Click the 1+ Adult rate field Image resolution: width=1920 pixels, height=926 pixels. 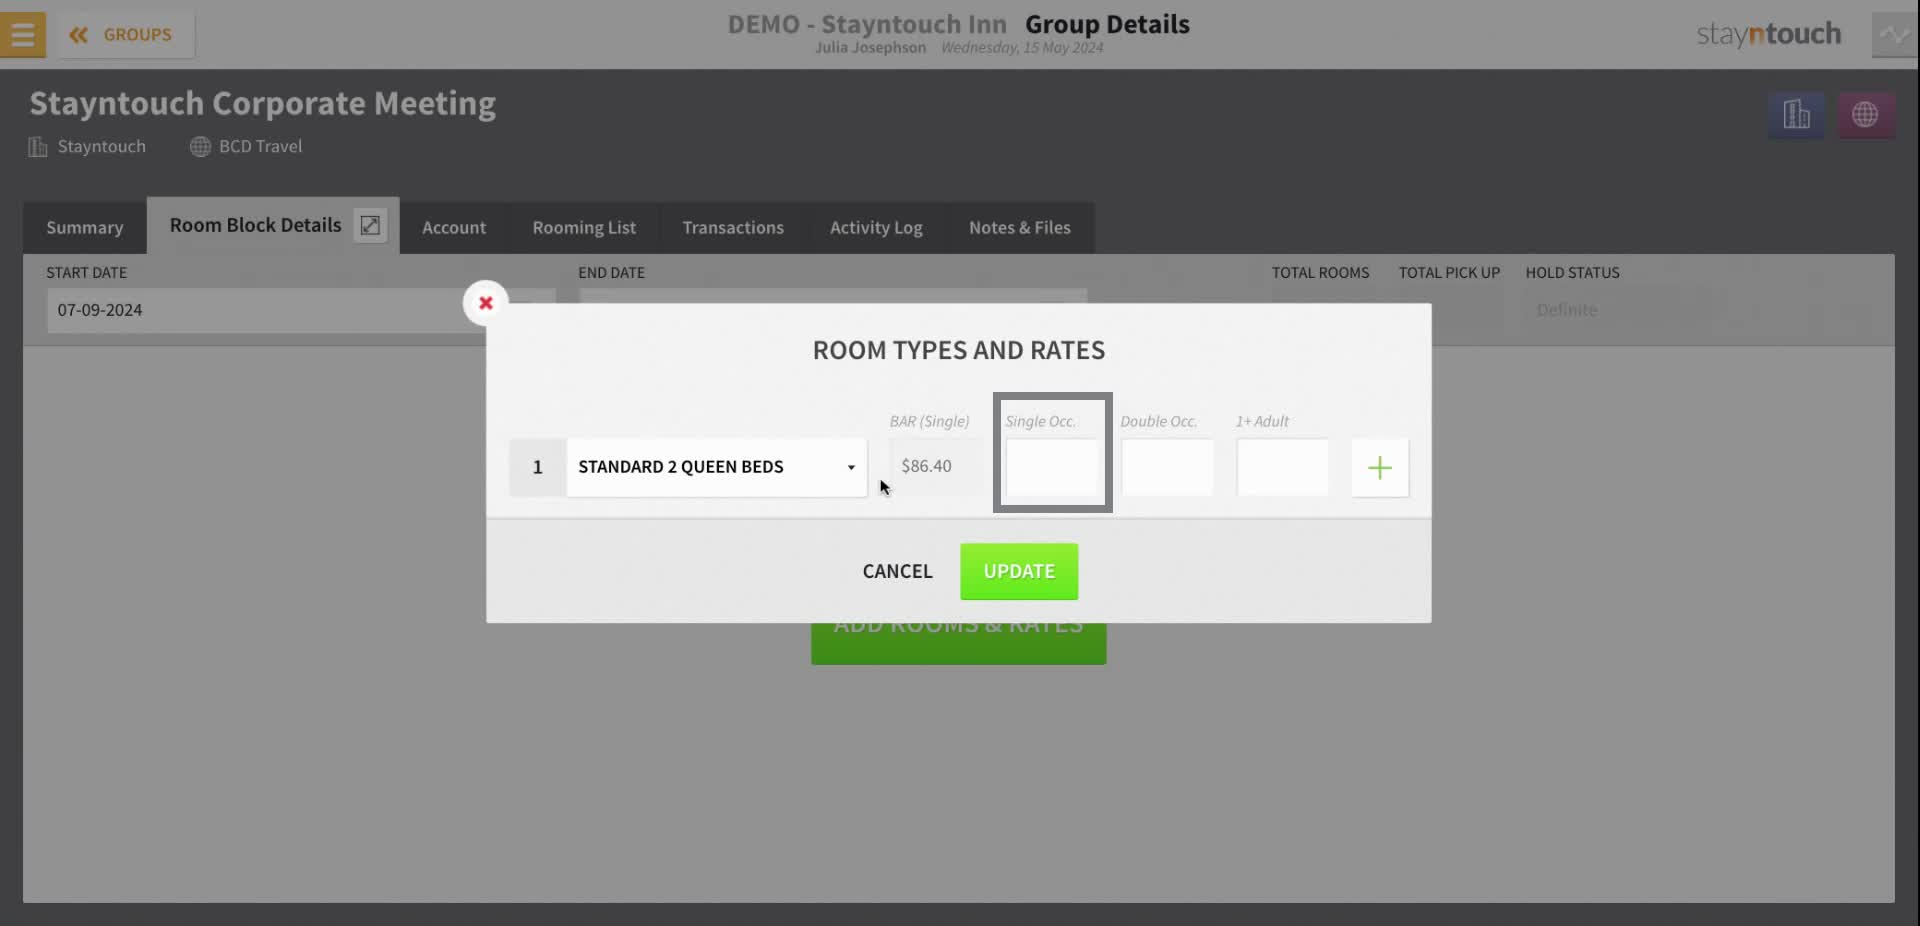1283,467
